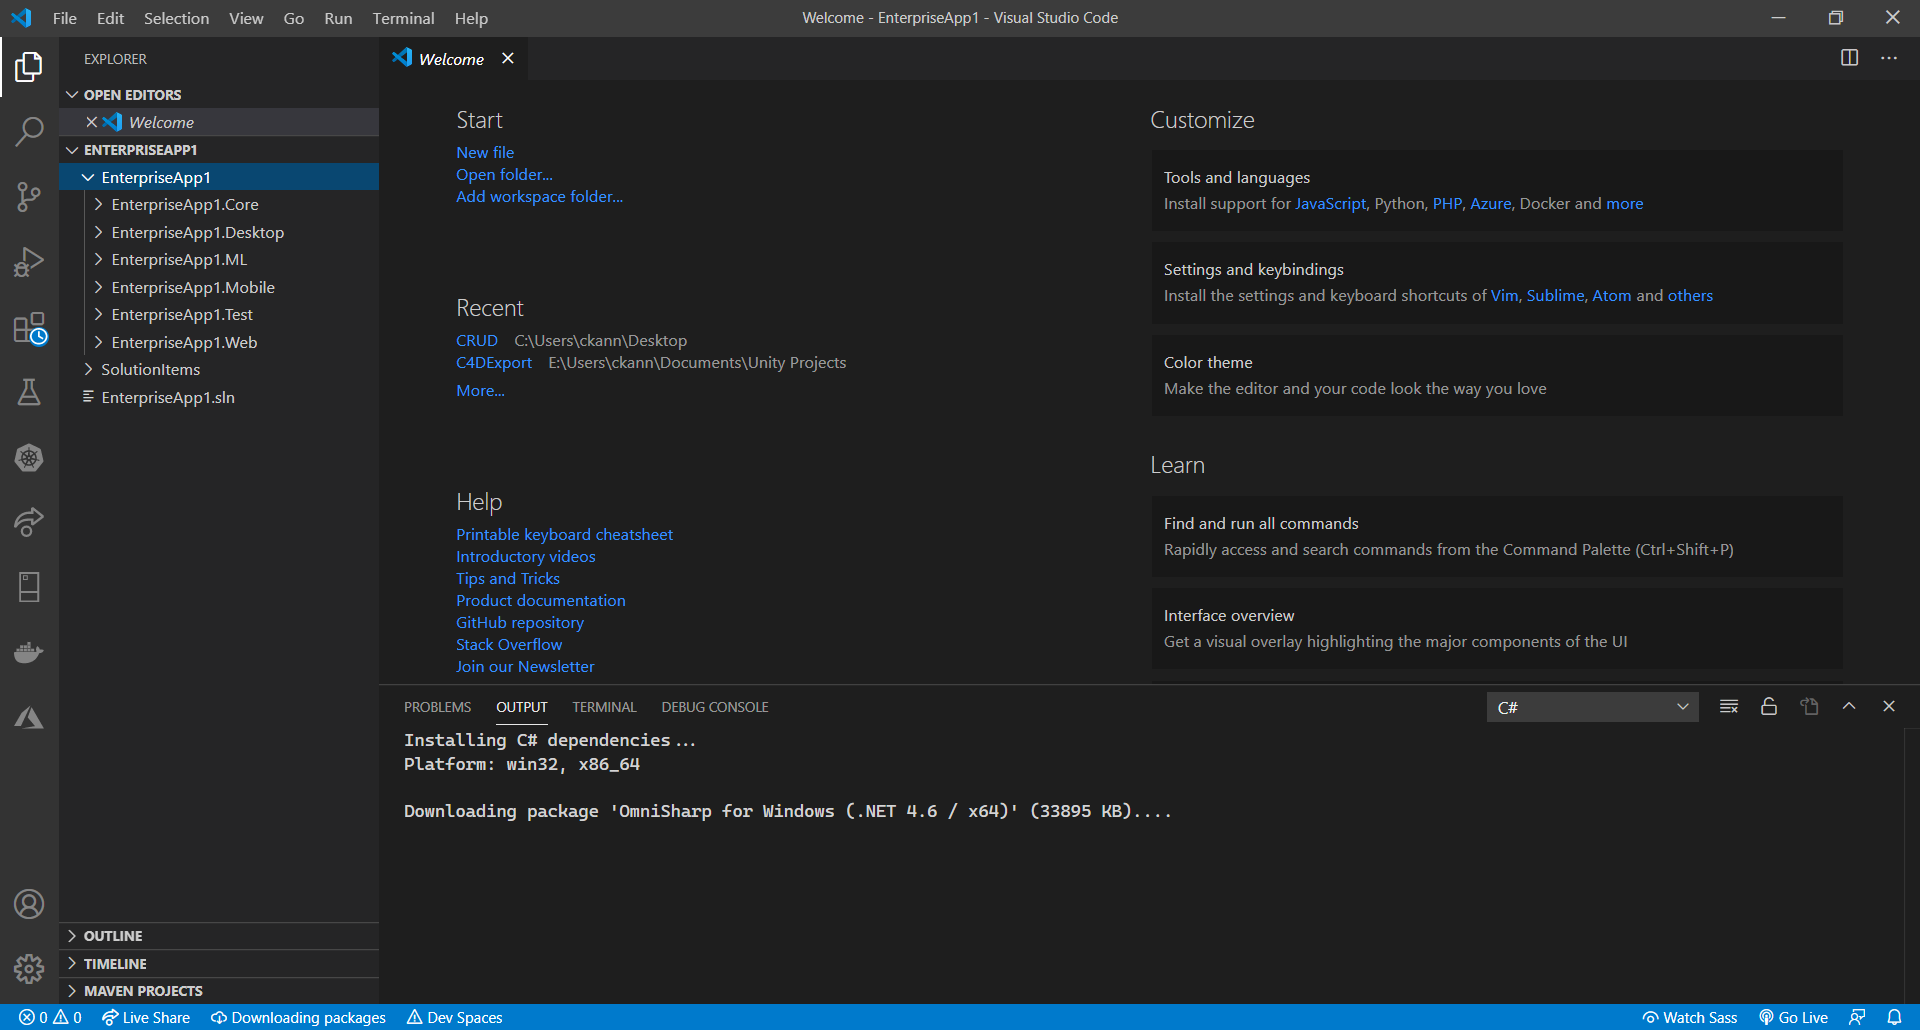Image resolution: width=1920 pixels, height=1030 pixels.
Task: Expand the EnterpriseApp1.Desktop folder
Action: tap(98, 232)
